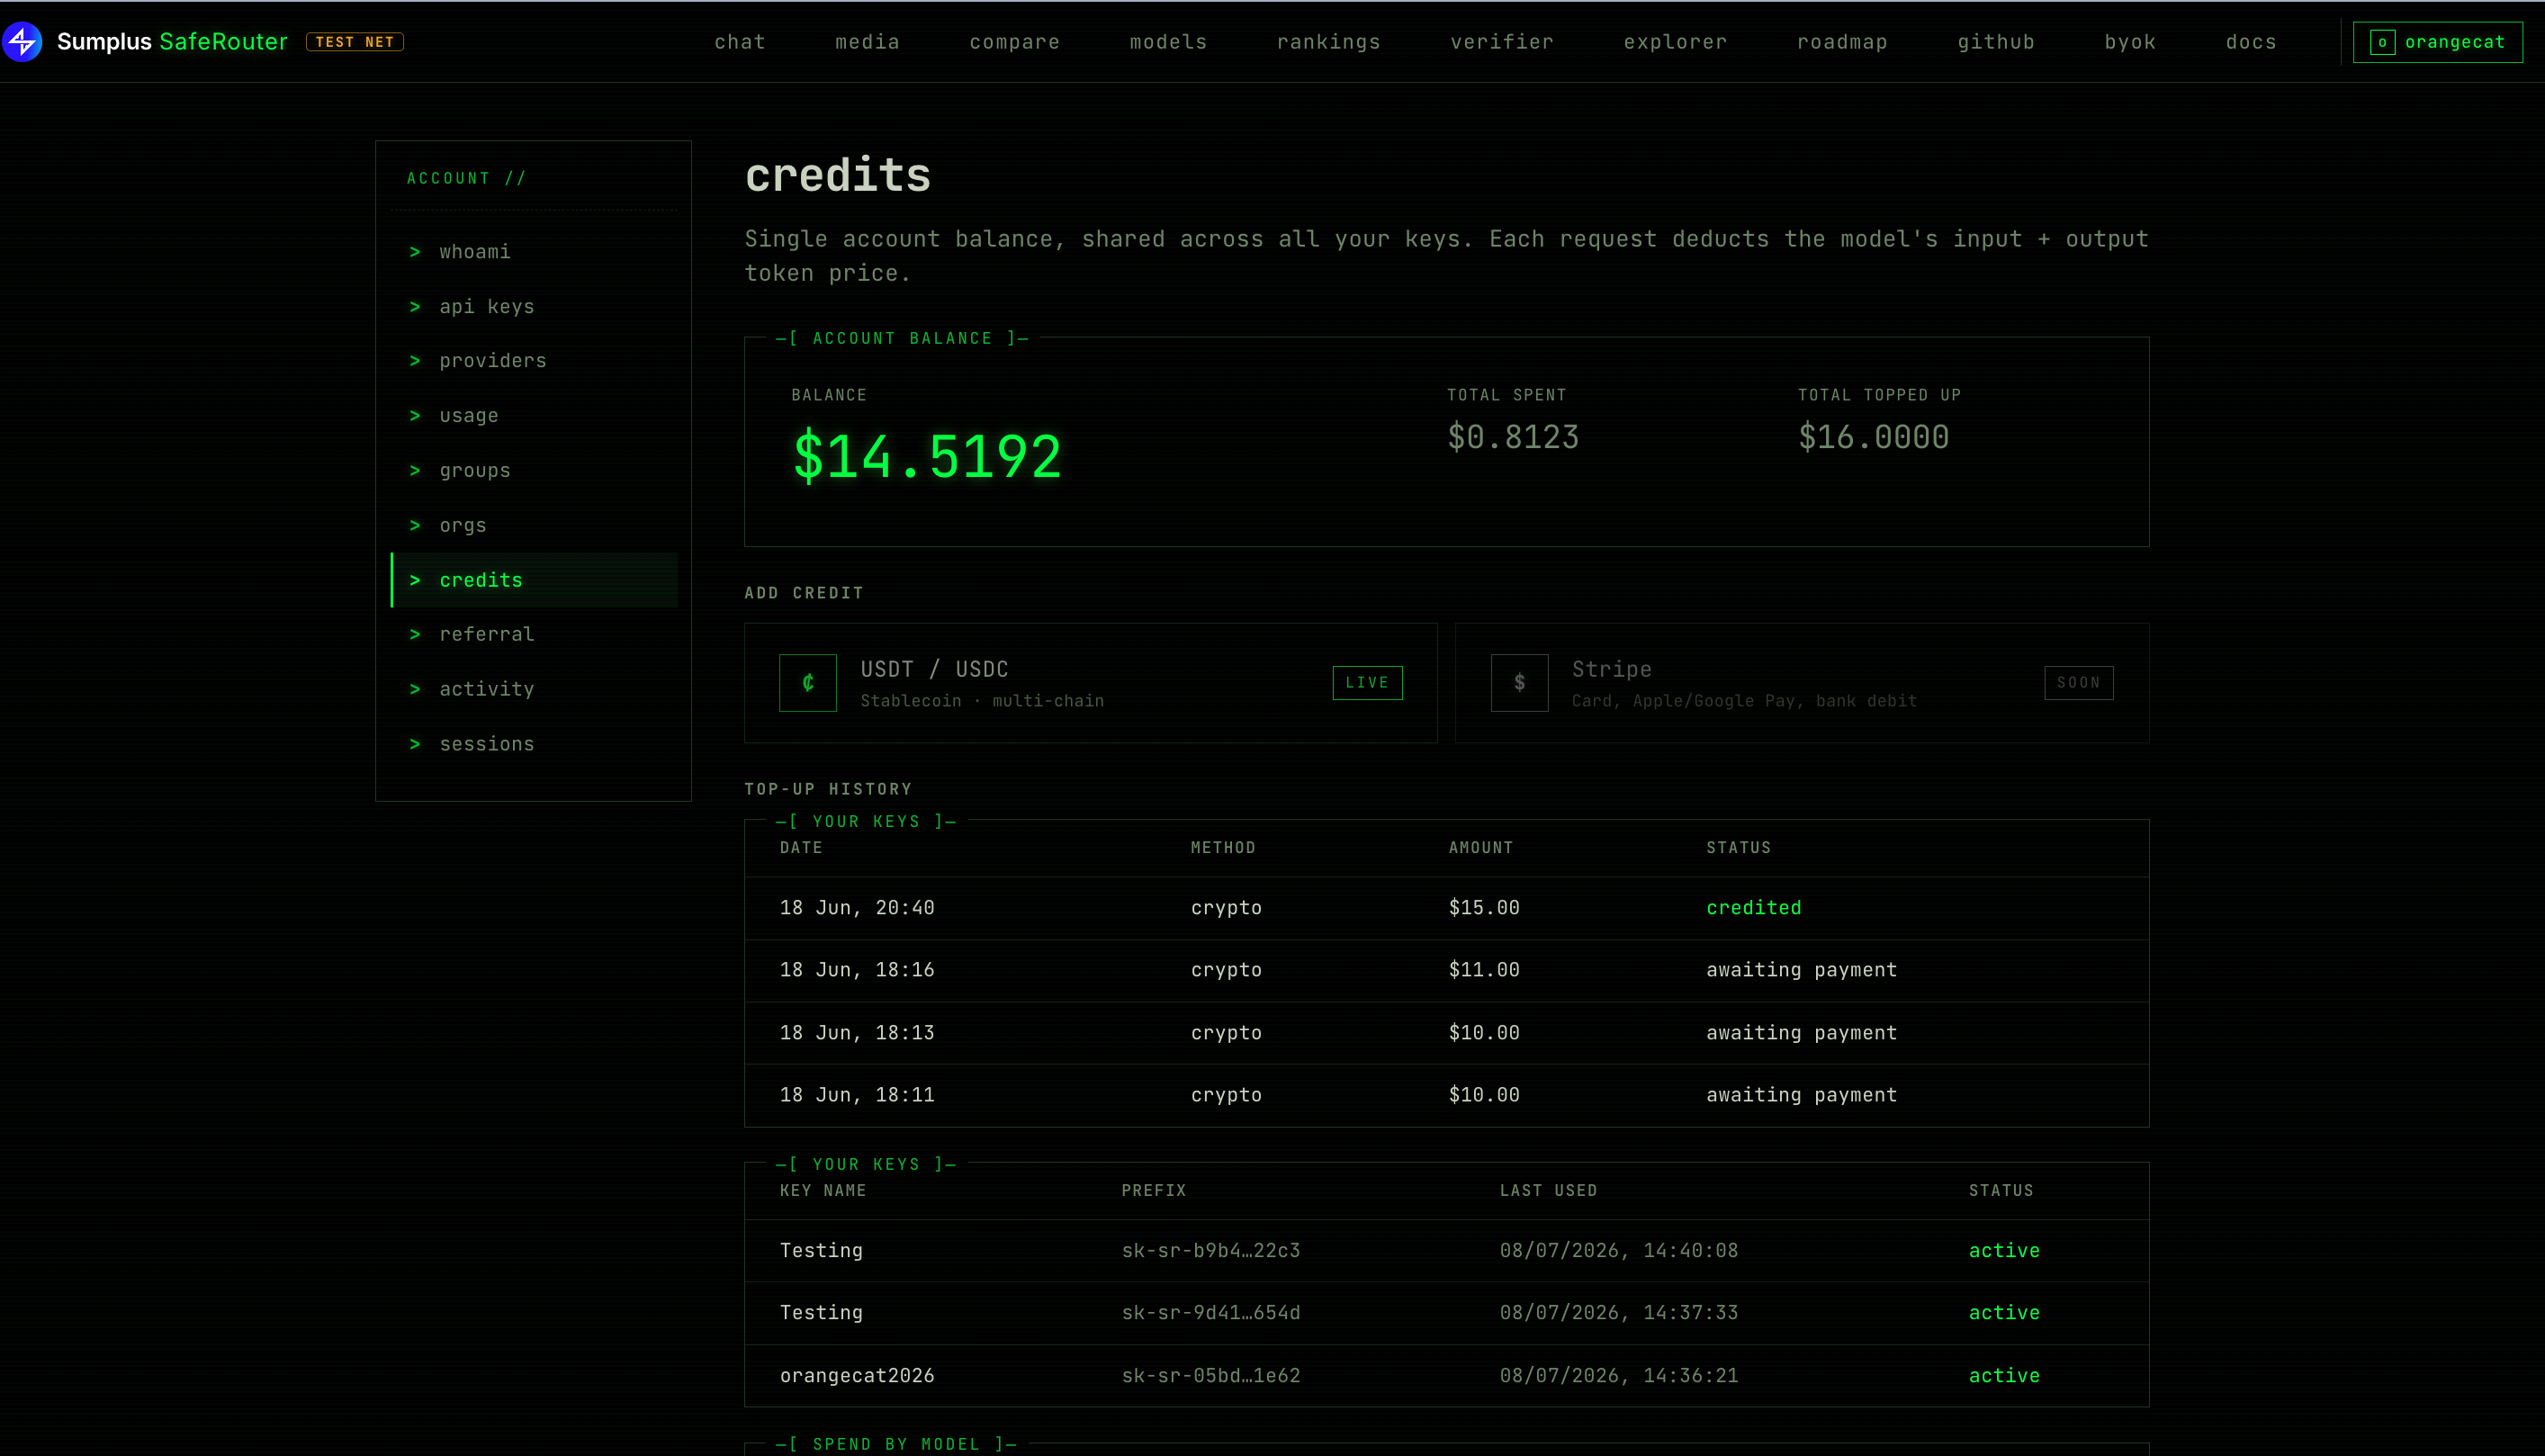Click the $14.5192 balance value
The width and height of the screenshot is (2545, 1456).
click(x=927, y=457)
